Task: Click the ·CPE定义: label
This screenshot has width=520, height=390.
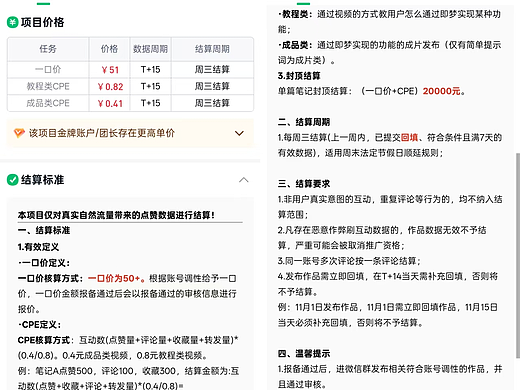Action: point(39,325)
